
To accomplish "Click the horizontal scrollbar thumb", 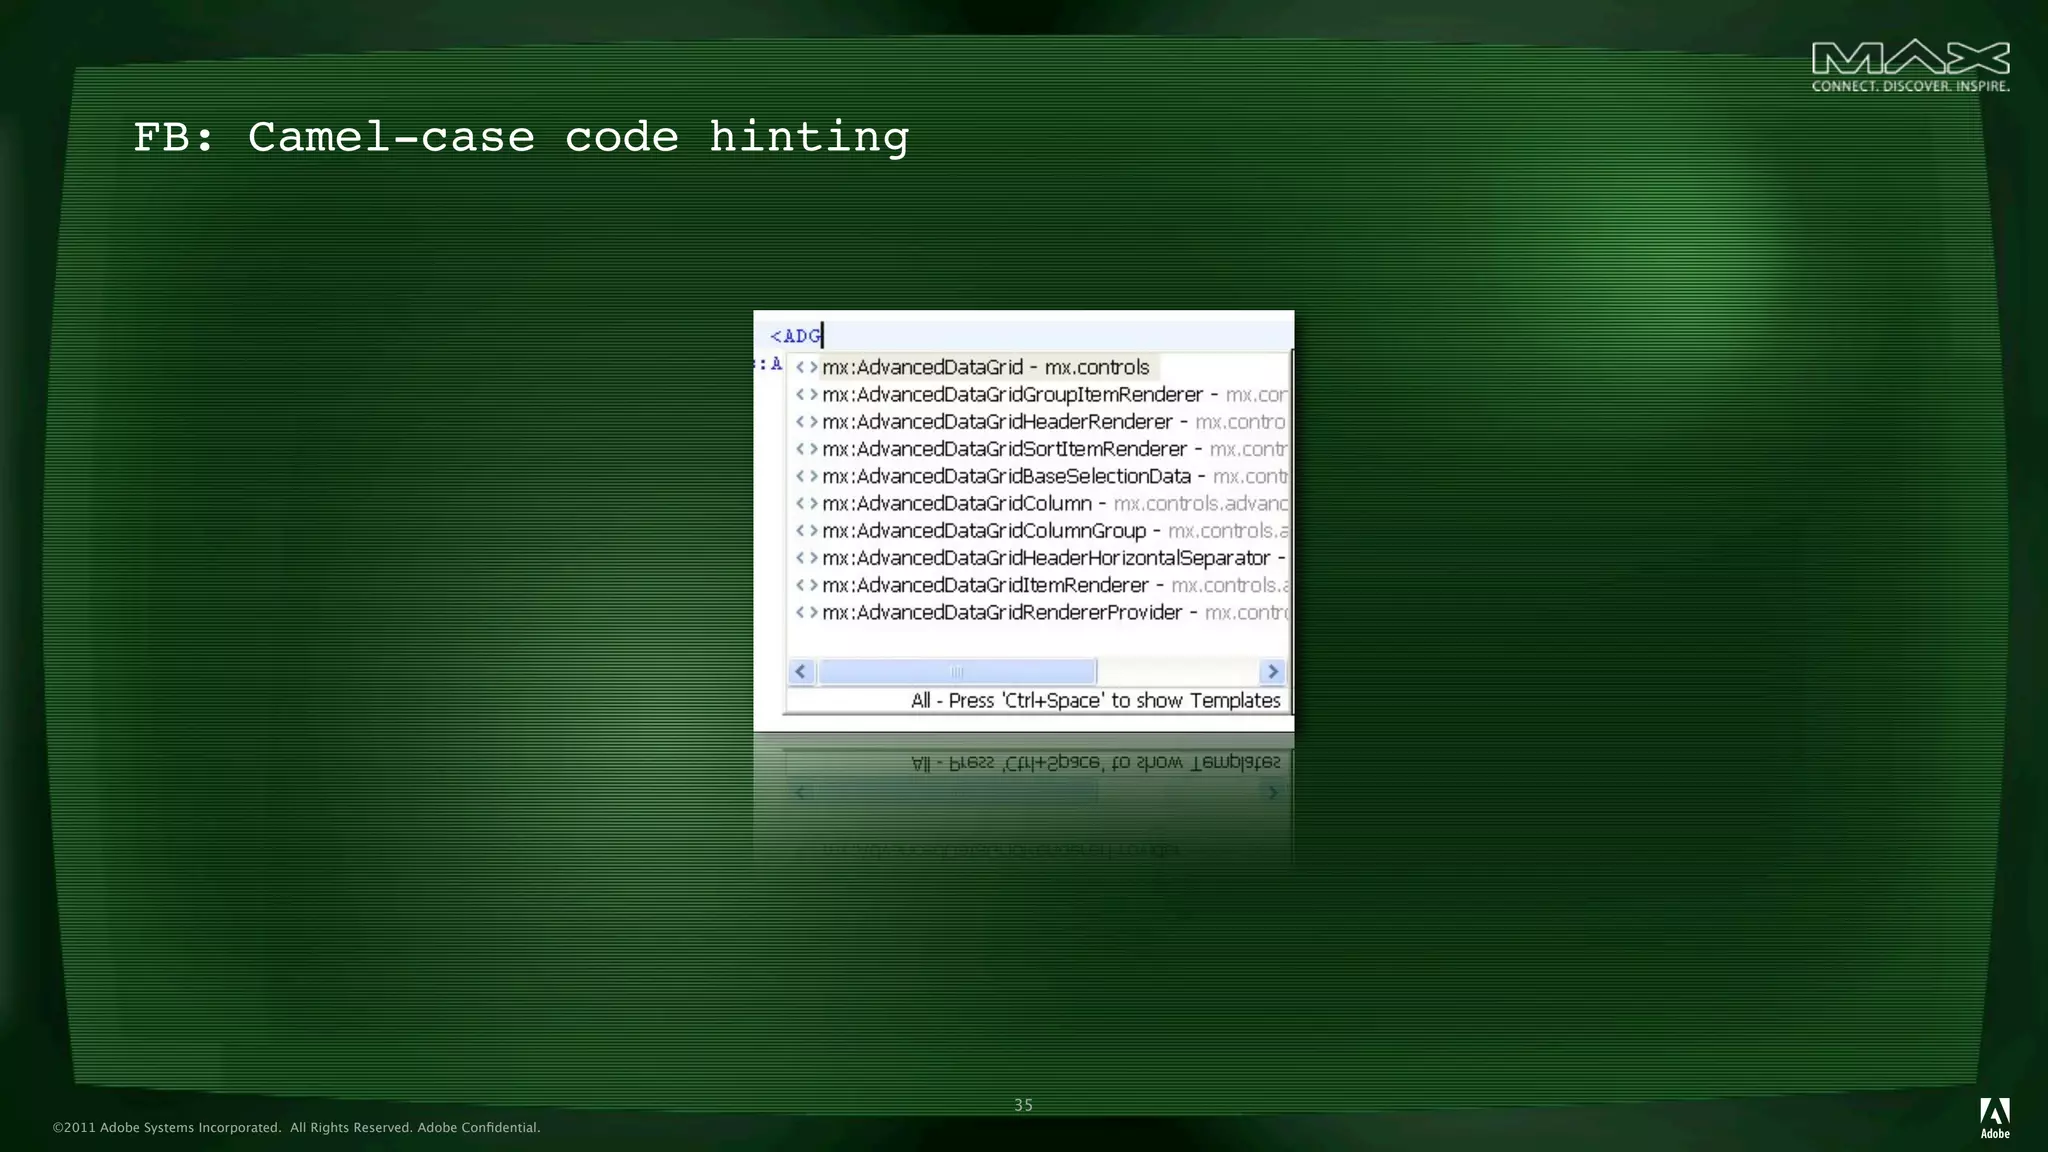I will (x=957, y=671).
